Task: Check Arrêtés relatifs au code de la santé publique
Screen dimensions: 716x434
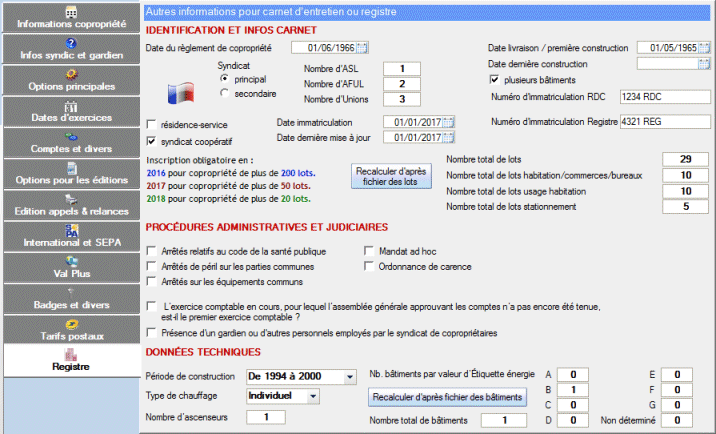Action: (151, 251)
